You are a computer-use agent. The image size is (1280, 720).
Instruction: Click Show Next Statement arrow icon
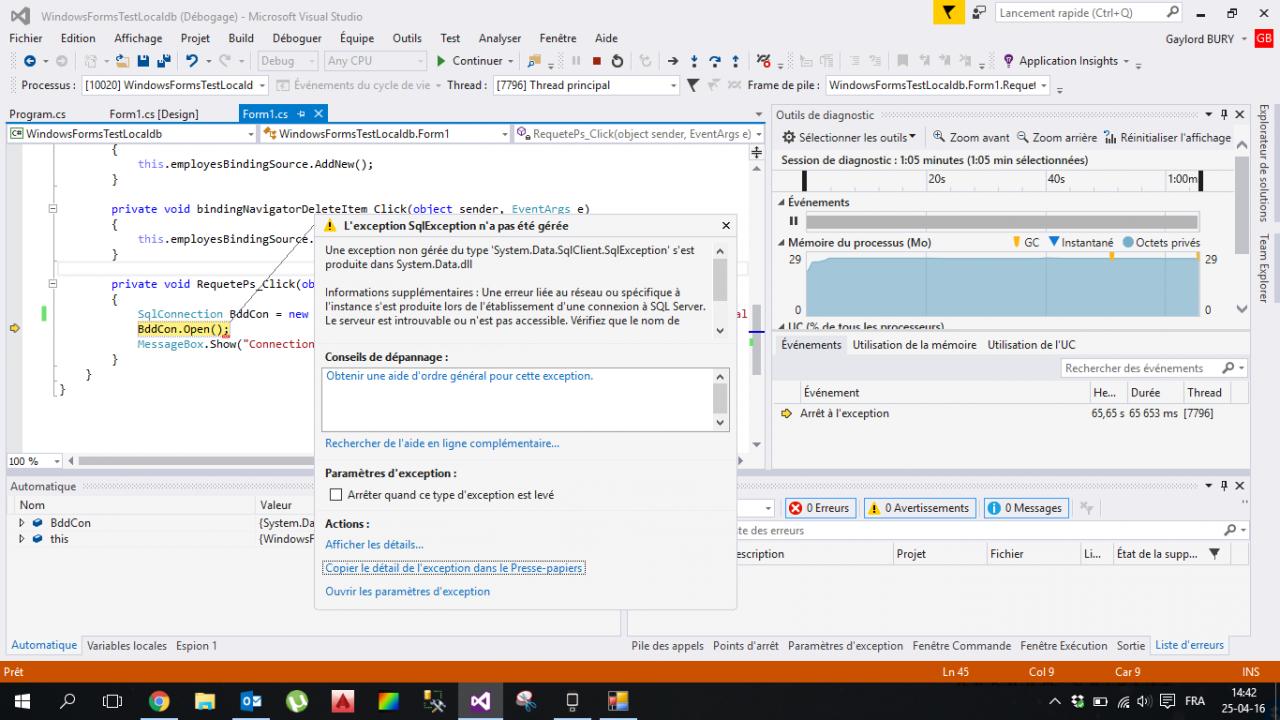(x=673, y=61)
